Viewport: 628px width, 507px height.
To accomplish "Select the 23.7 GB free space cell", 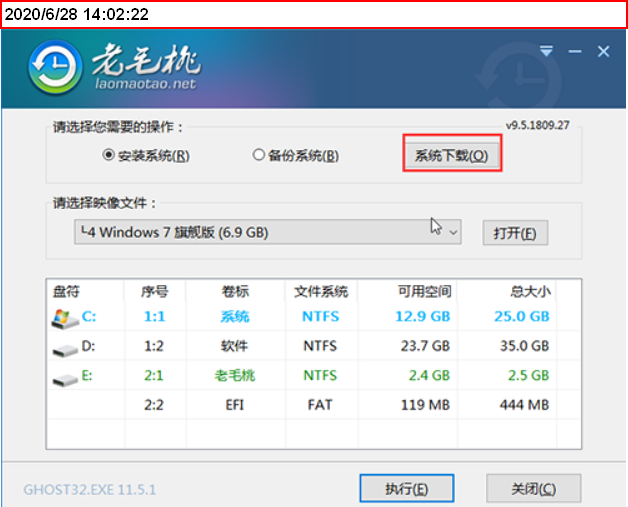I will pos(425,346).
